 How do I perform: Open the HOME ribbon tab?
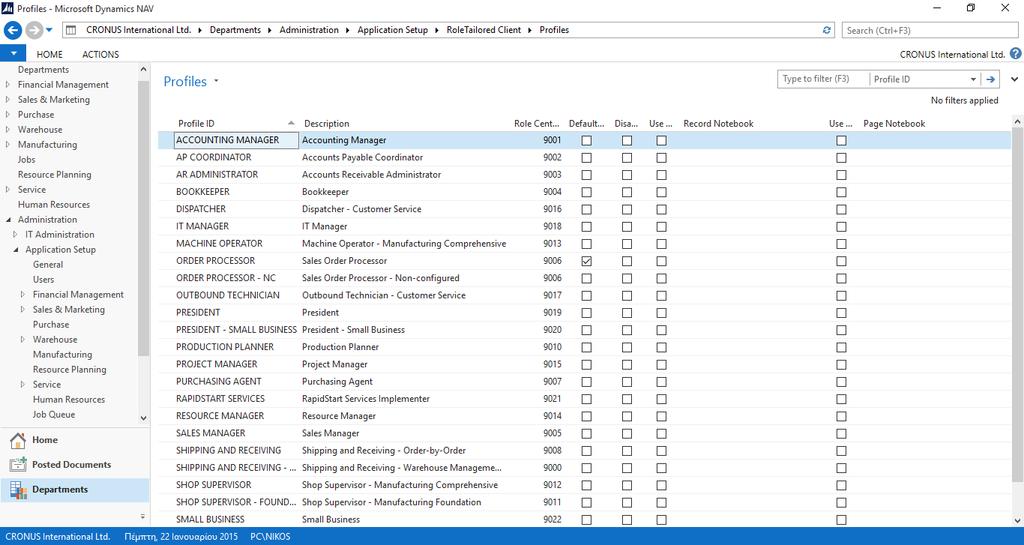[50, 54]
